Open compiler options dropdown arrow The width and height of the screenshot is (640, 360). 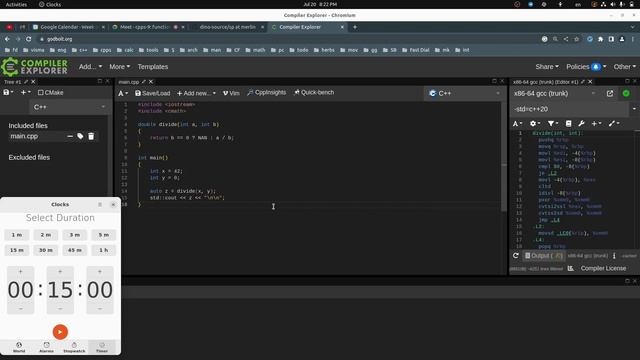(x=634, y=109)
